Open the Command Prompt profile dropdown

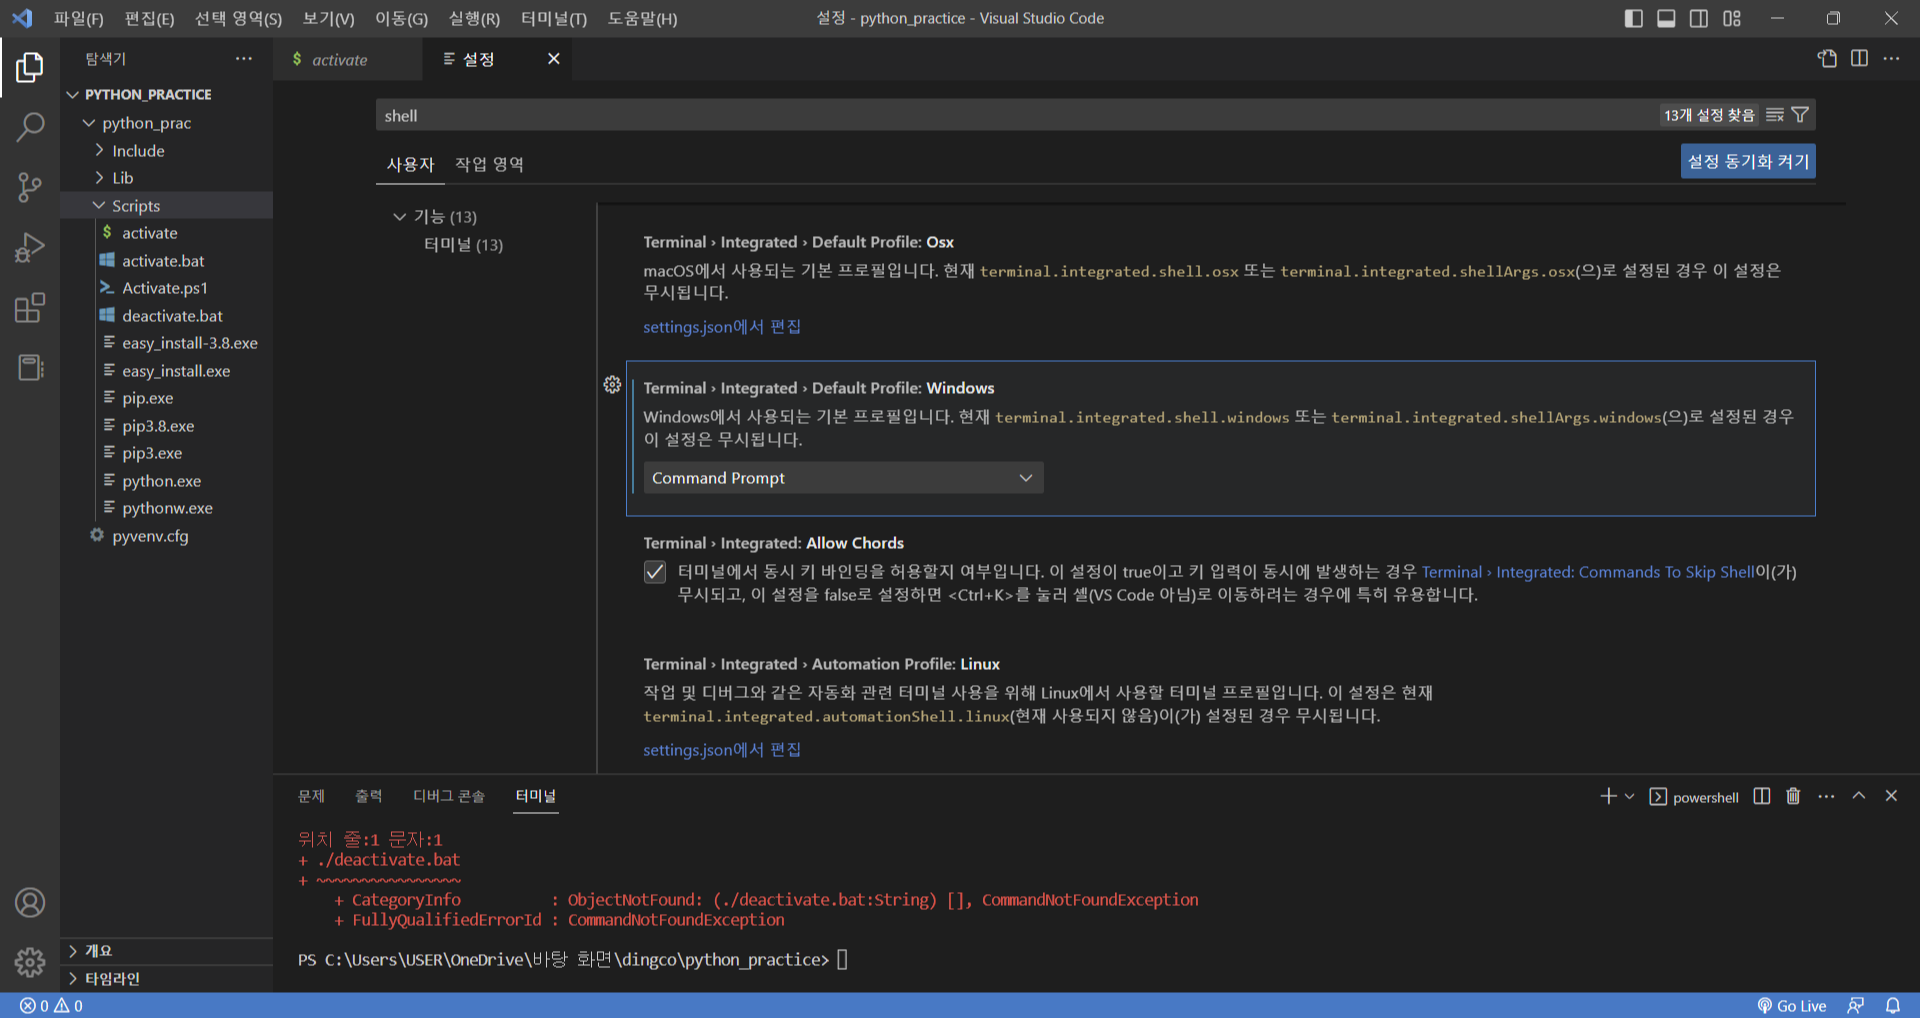843,478
